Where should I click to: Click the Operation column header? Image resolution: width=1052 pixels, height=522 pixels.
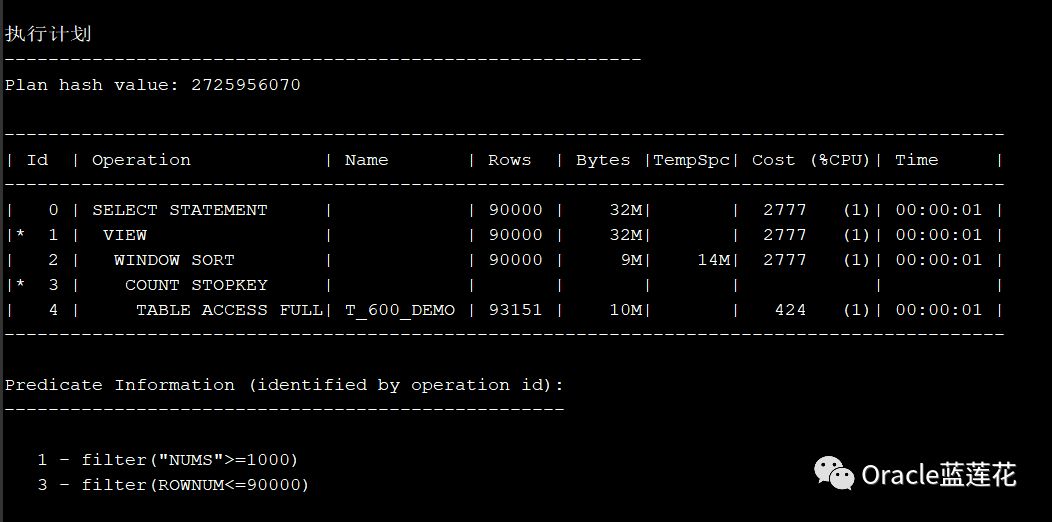pos(142,160)
